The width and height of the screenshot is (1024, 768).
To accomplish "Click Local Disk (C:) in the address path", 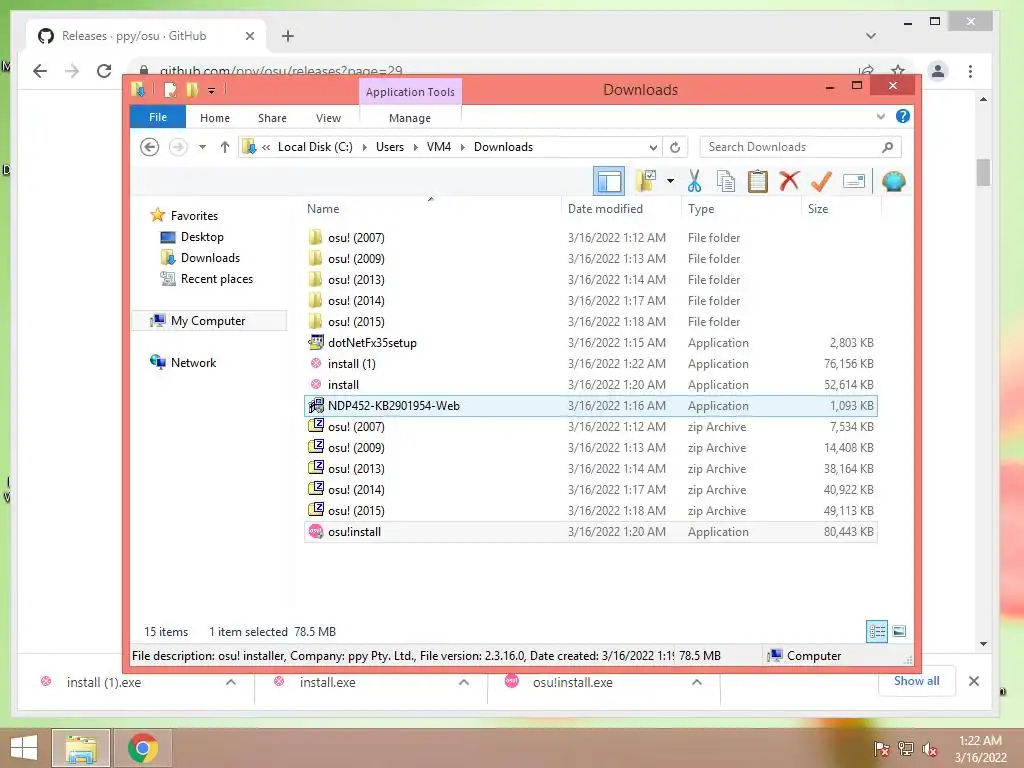I will point(315,147).
